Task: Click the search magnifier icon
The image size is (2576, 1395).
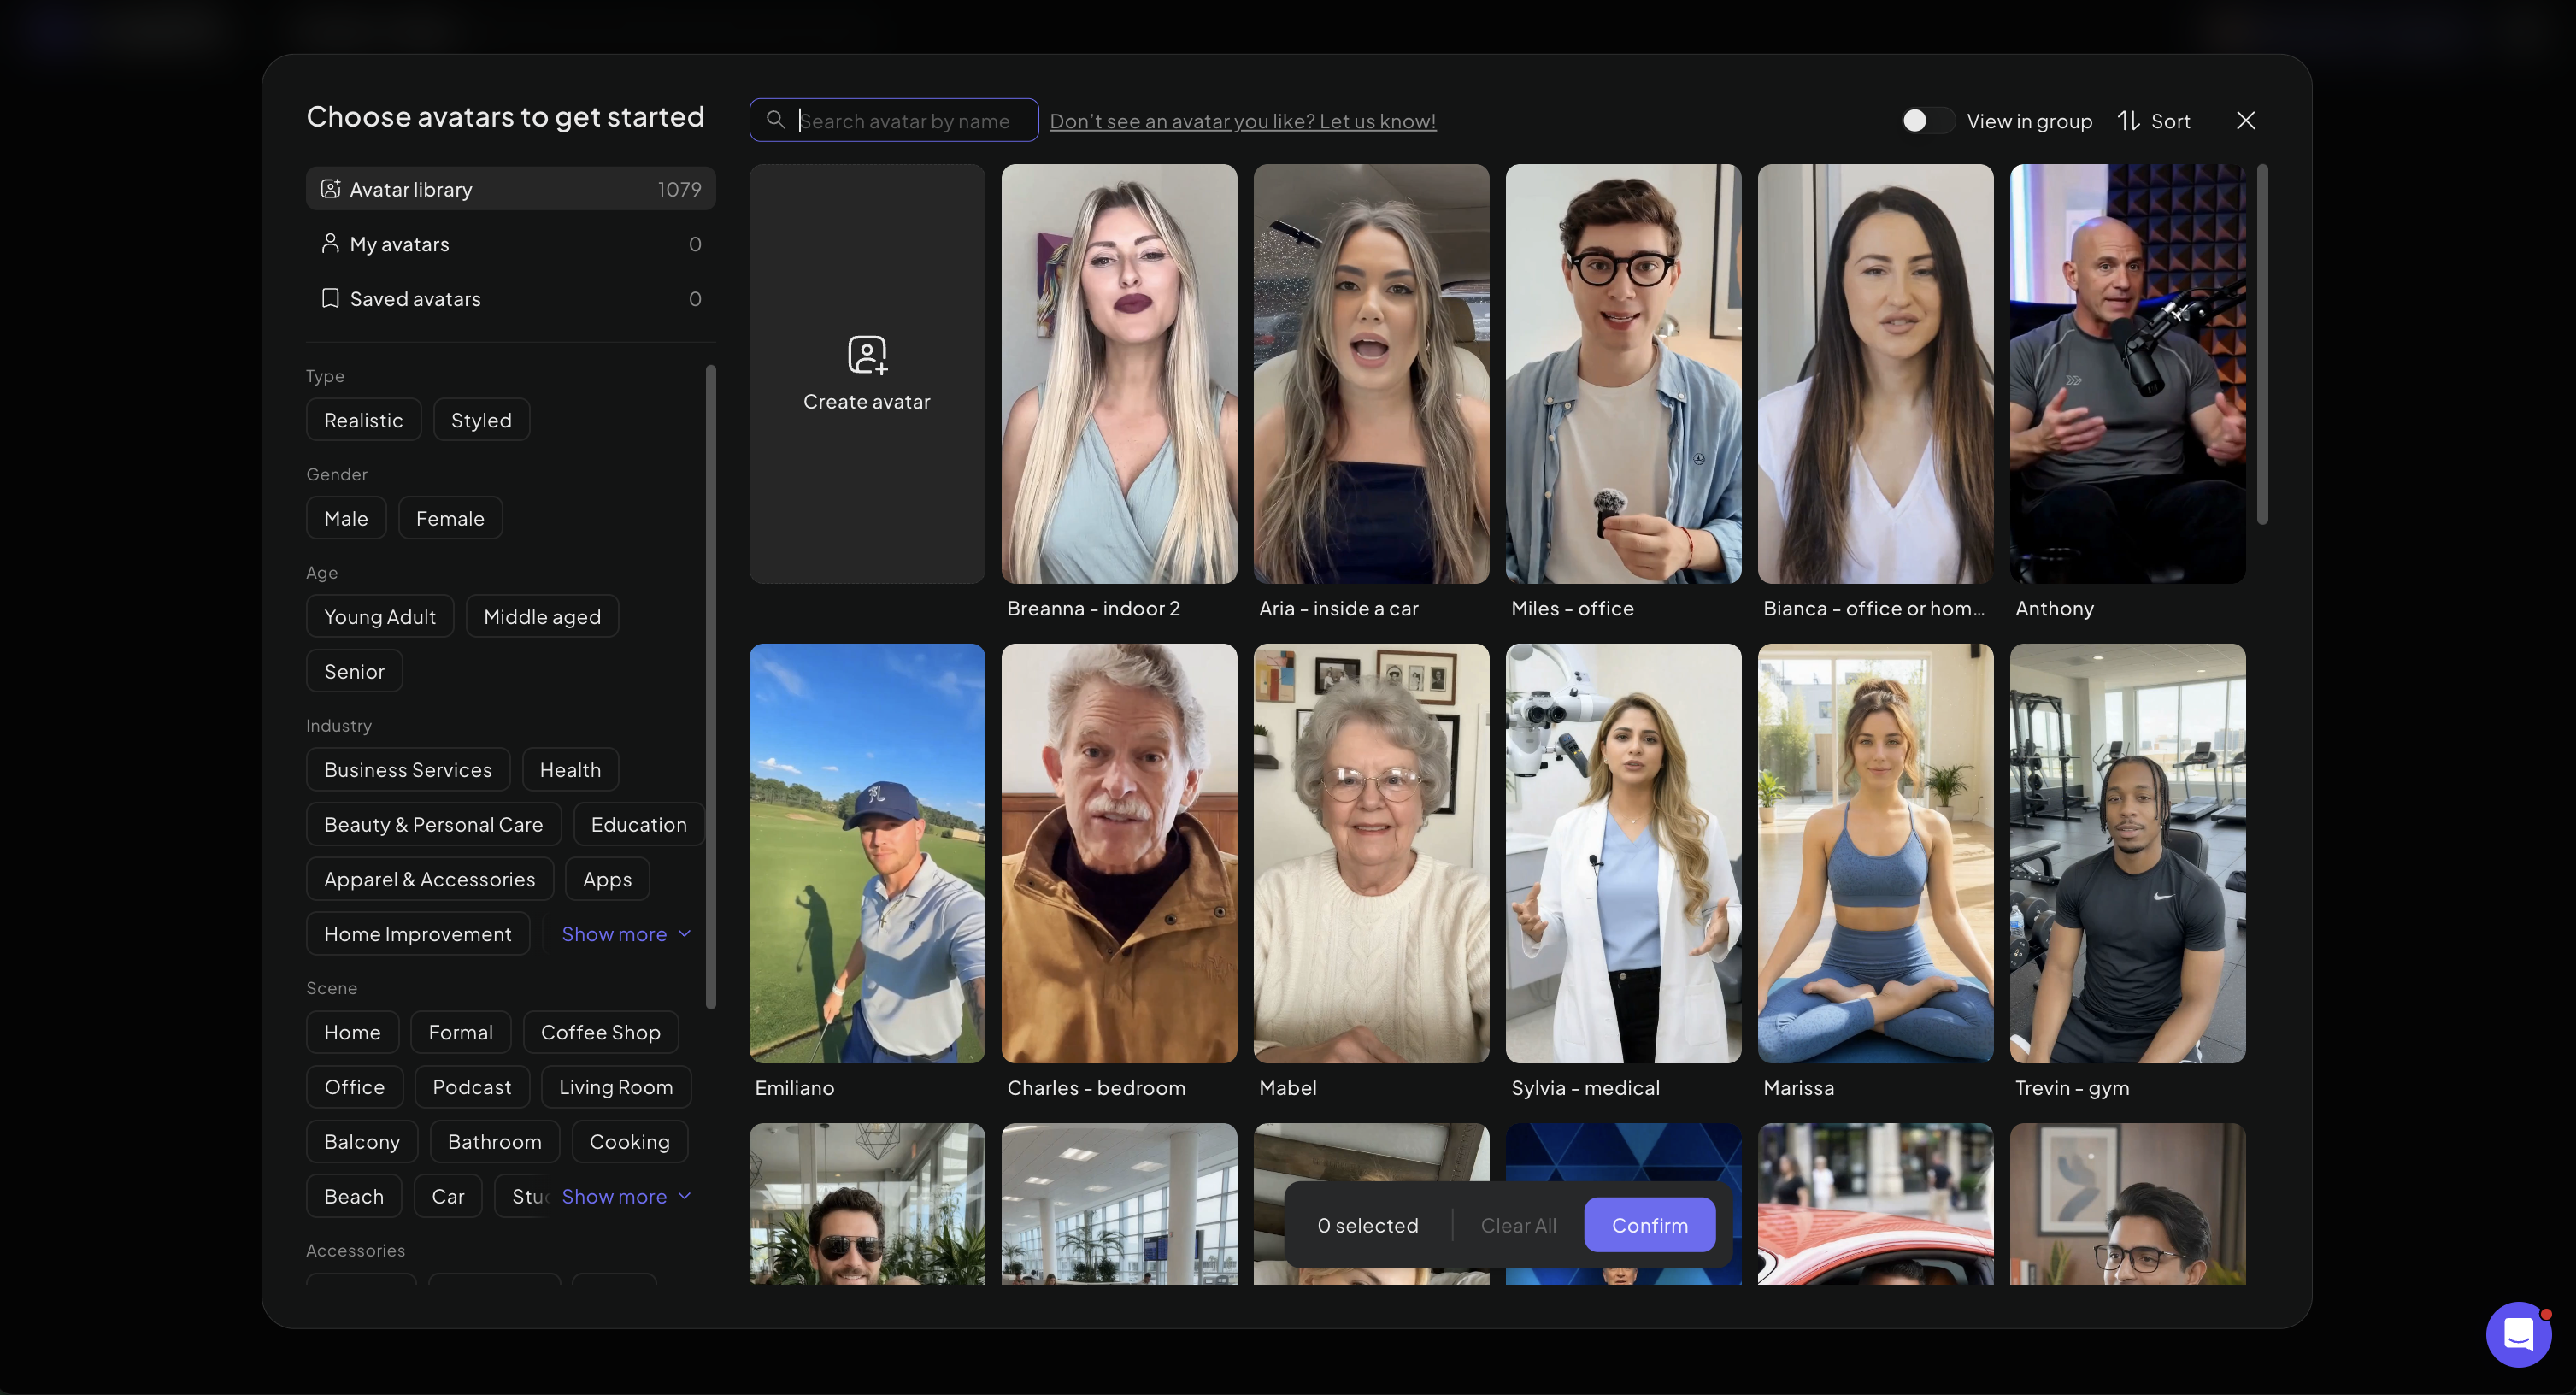Action: pyautogui.click(x=776, y=120)
